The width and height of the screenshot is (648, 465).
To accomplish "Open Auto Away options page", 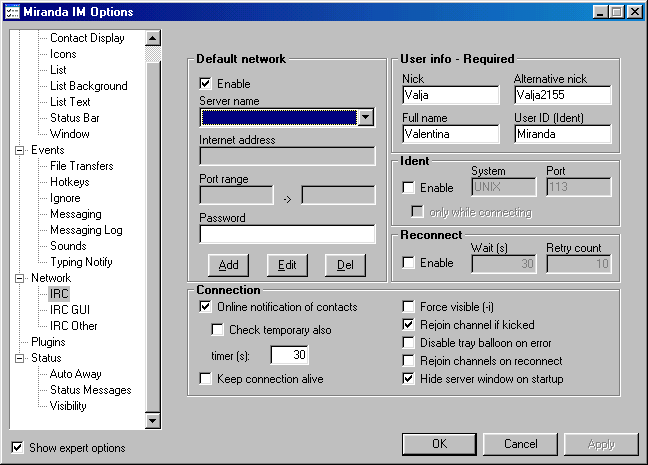I will pos(76,374).
